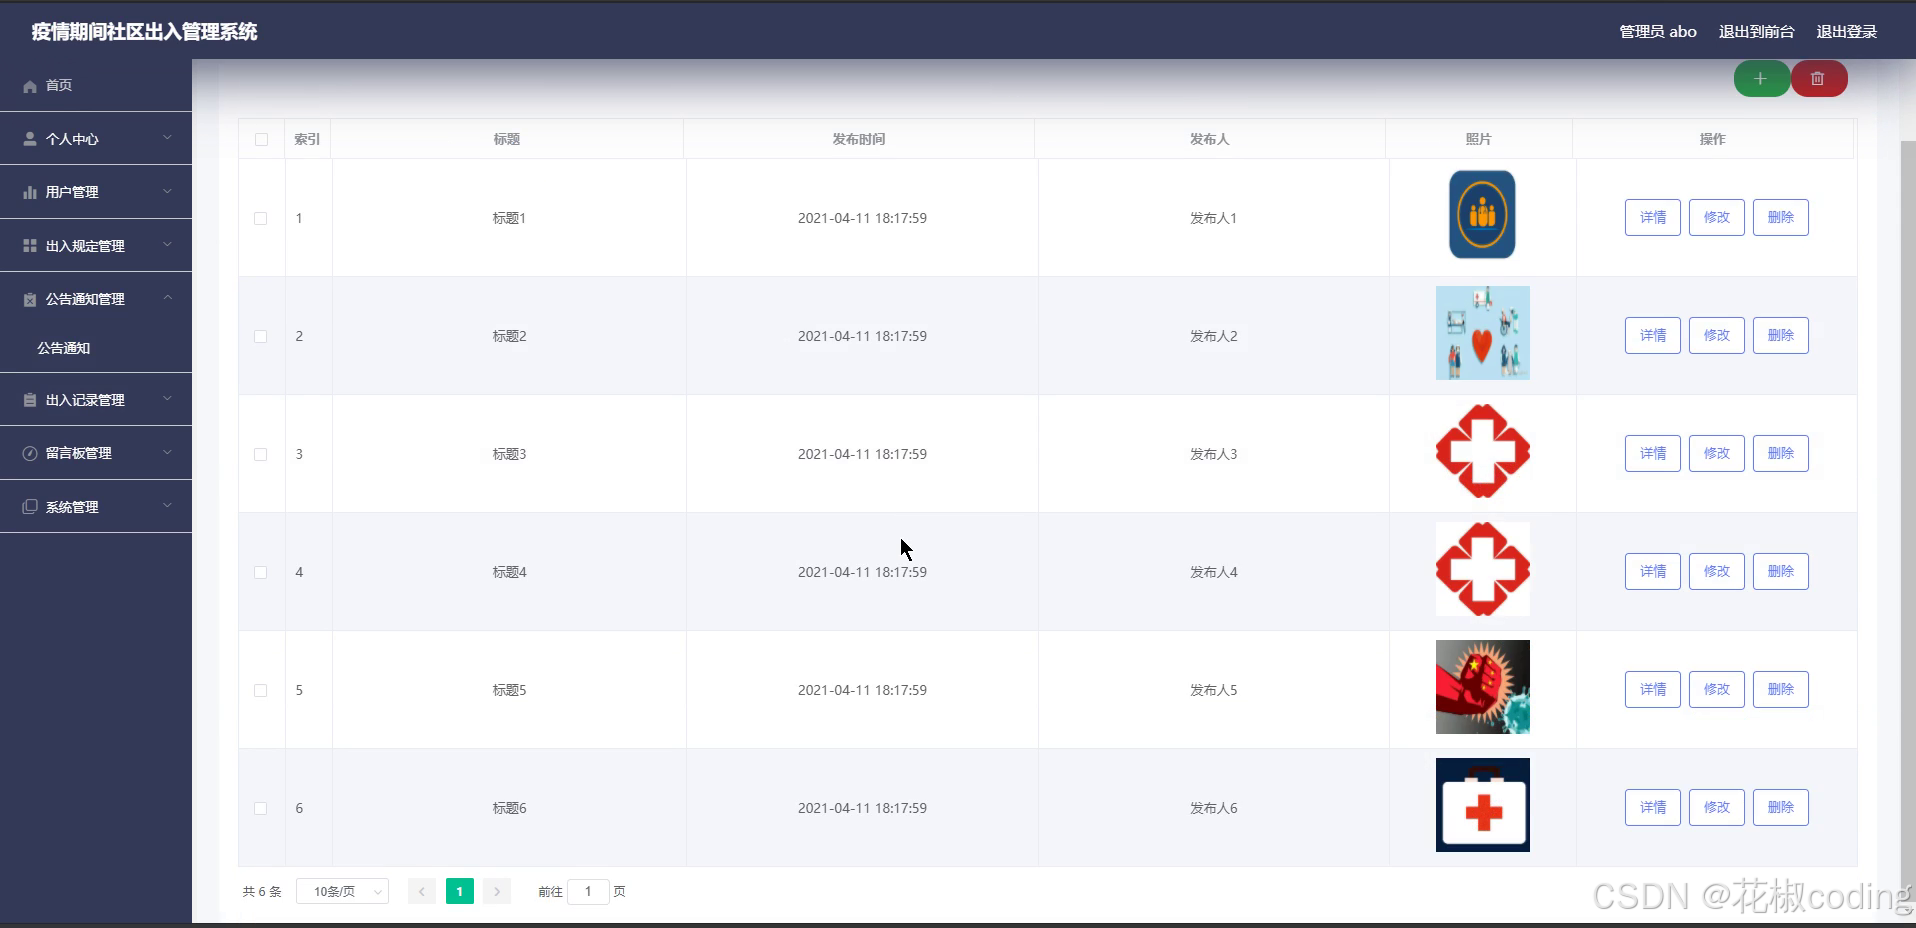Open the 用户管理 sidebar menu
The width and height of the screenshot is (1916, 928).
(x=96, y=192)
